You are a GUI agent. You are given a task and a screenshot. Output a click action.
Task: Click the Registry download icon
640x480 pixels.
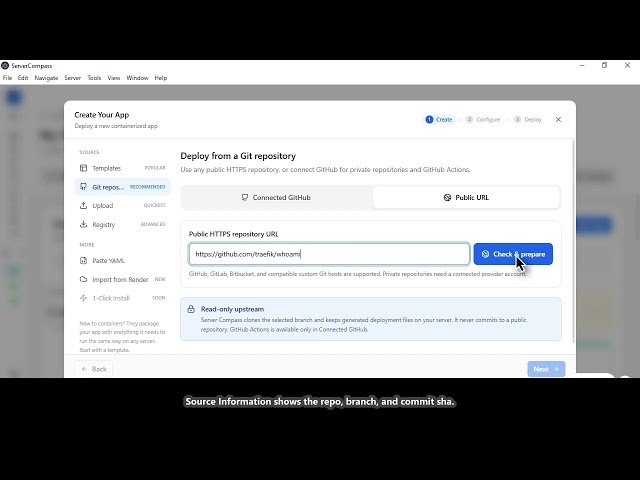pos(83,224)
